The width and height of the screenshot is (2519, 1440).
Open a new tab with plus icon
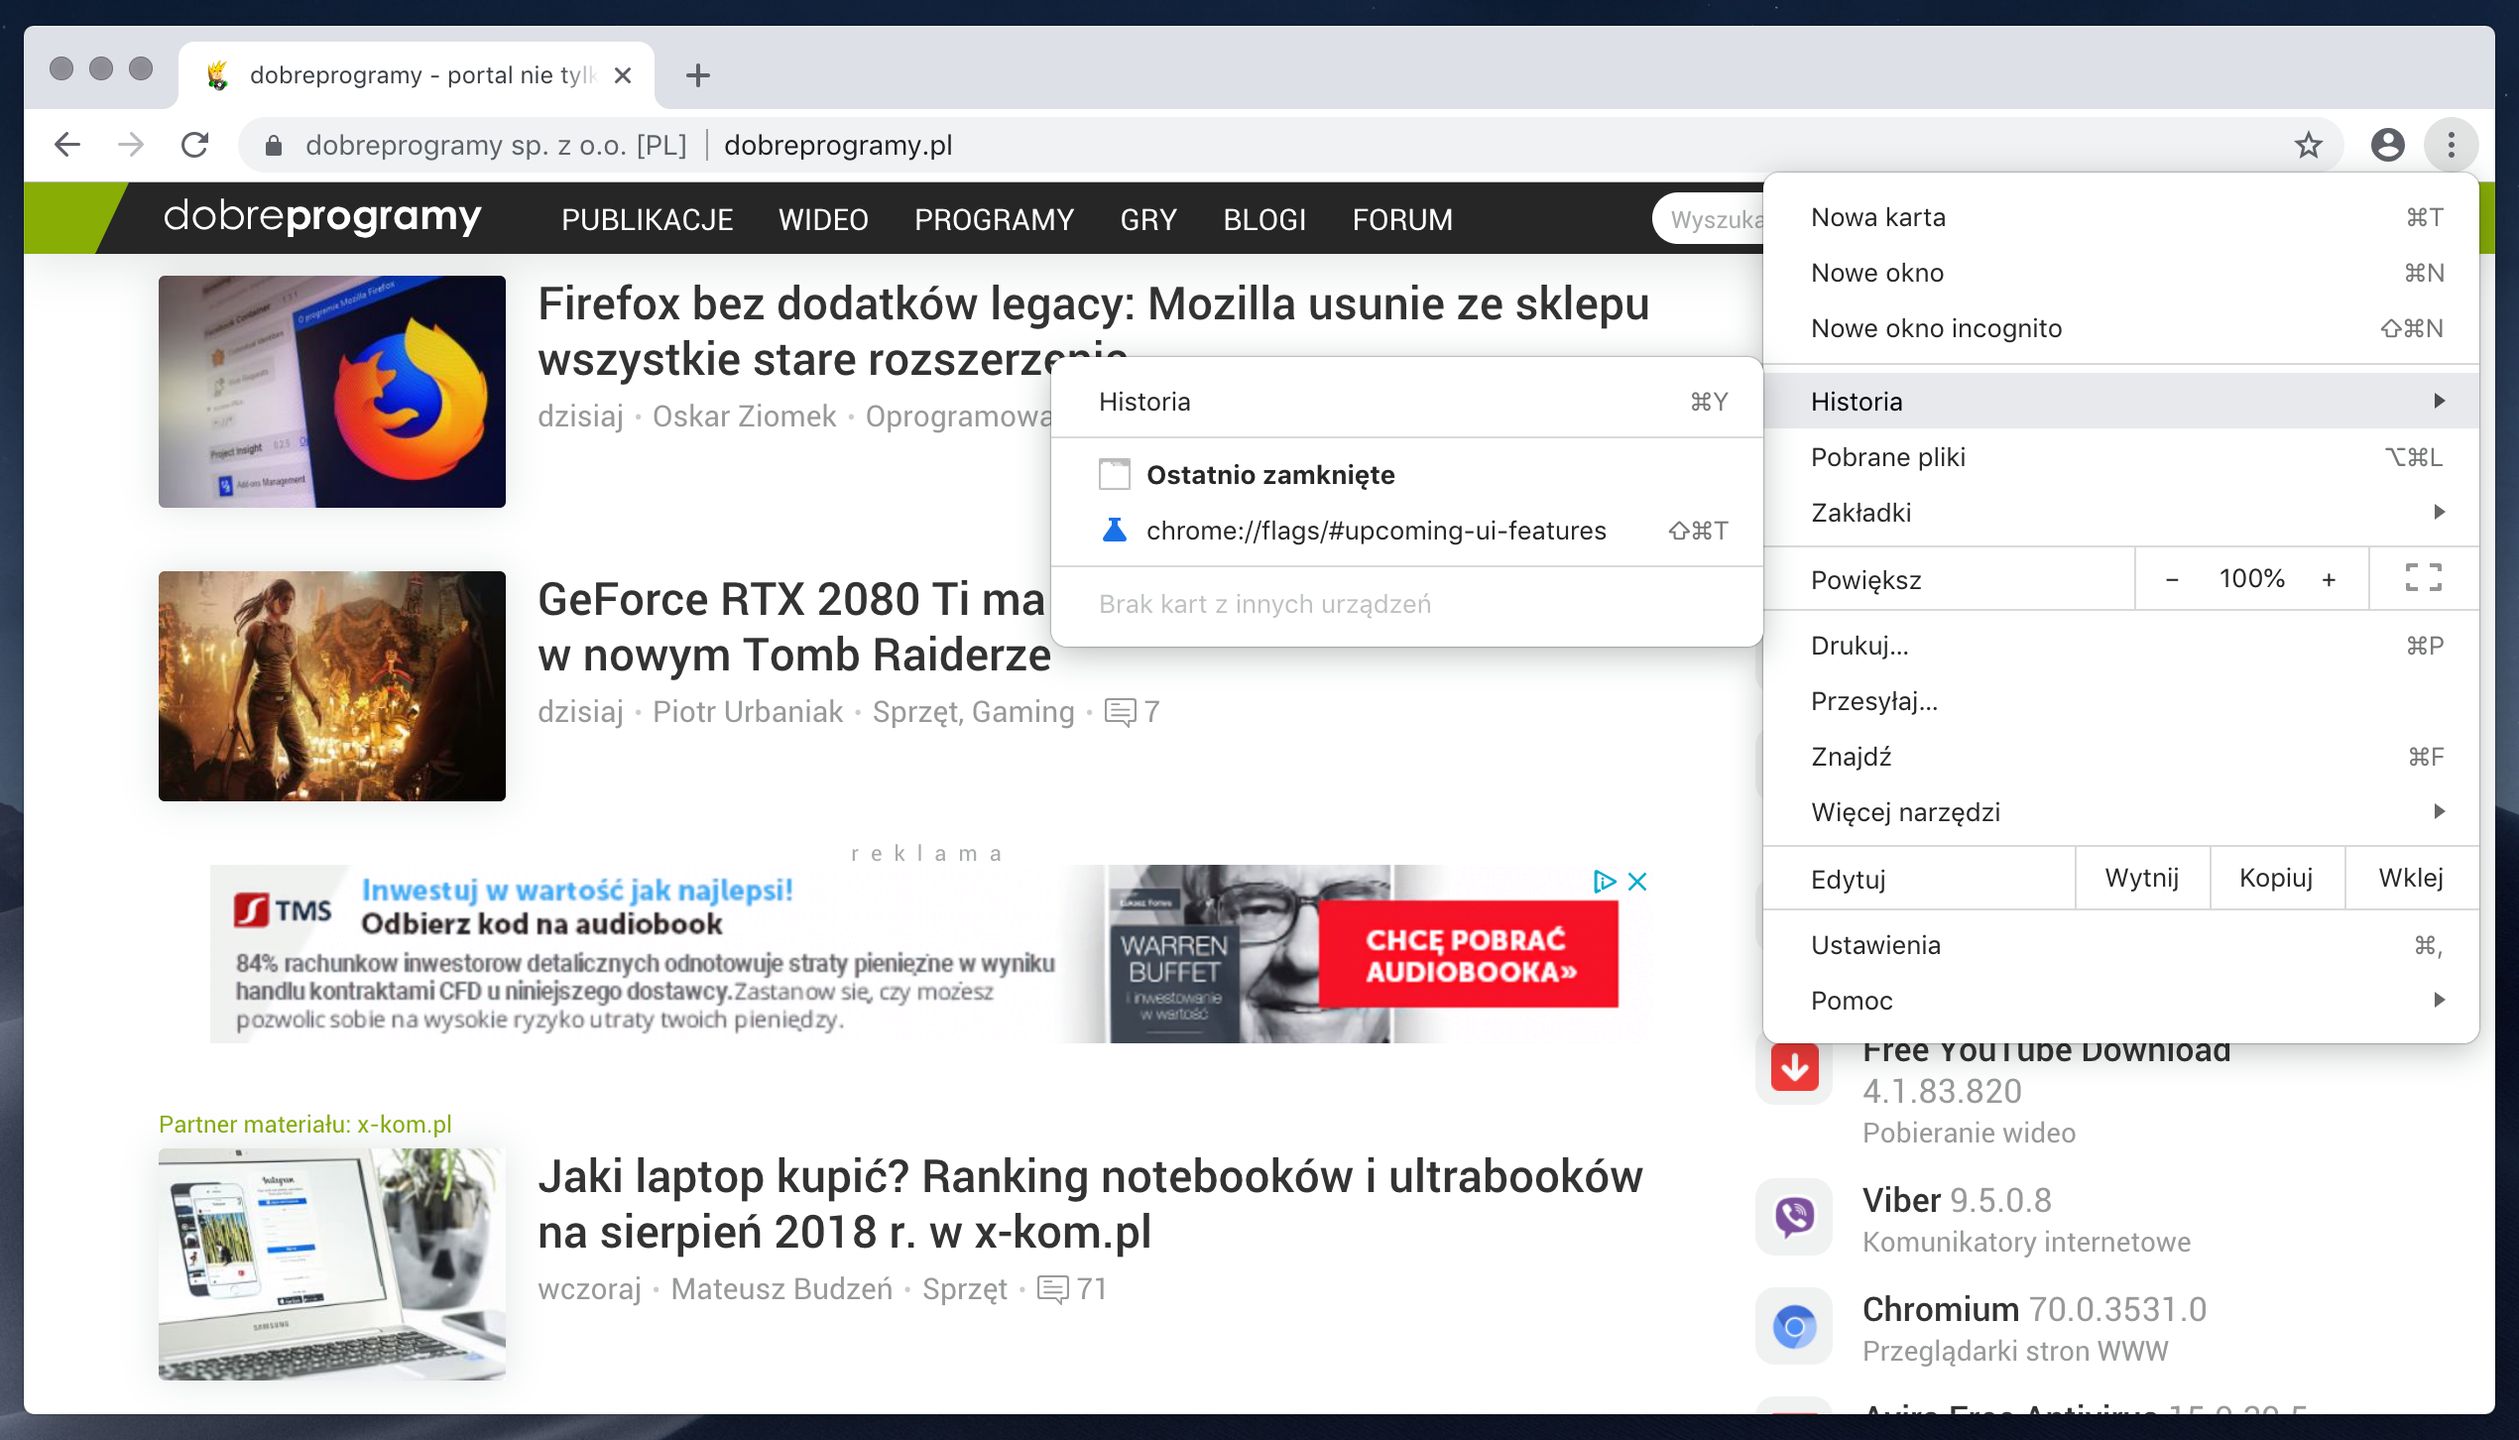698,75
